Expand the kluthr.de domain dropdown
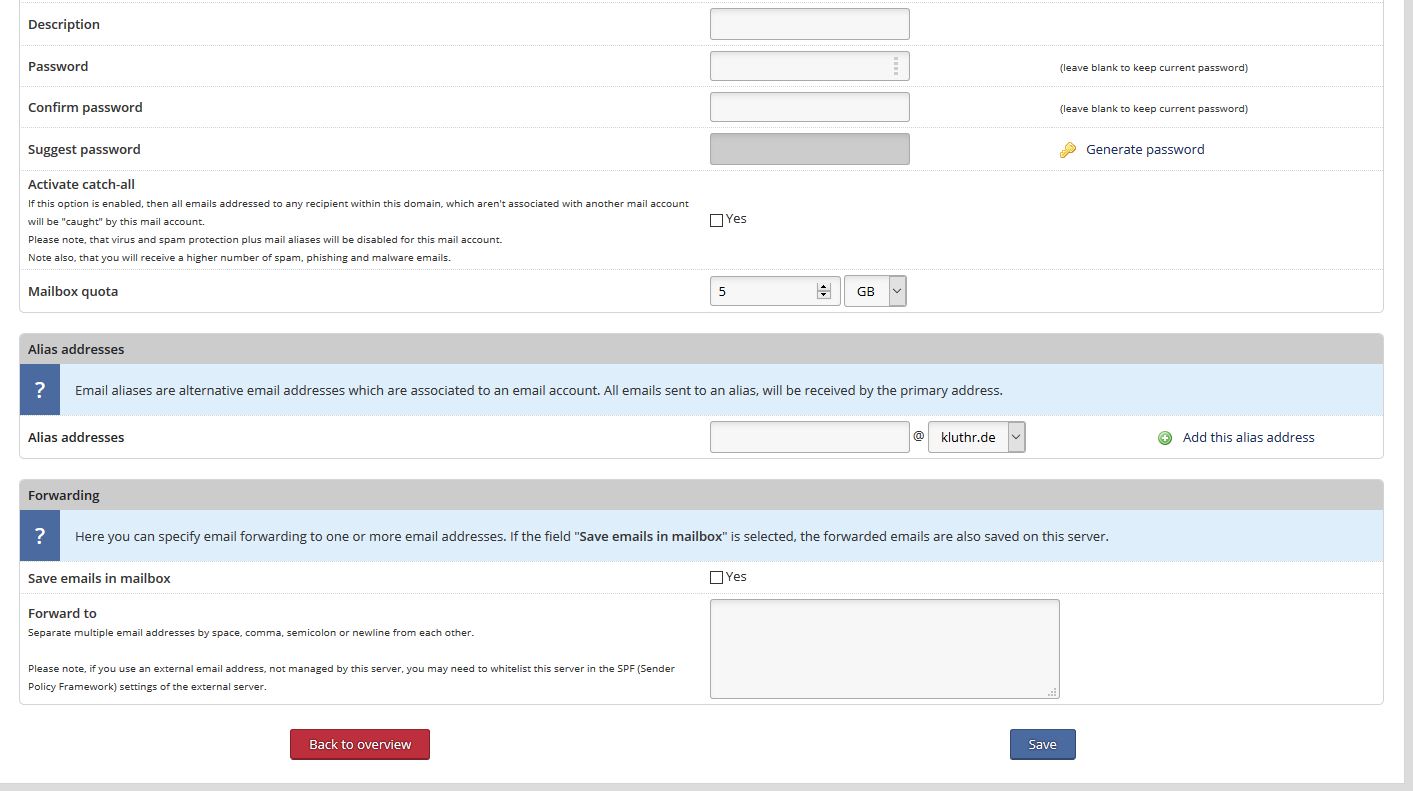The height and width of the screenshot is (791, 1413). click(x=977, y=437)
